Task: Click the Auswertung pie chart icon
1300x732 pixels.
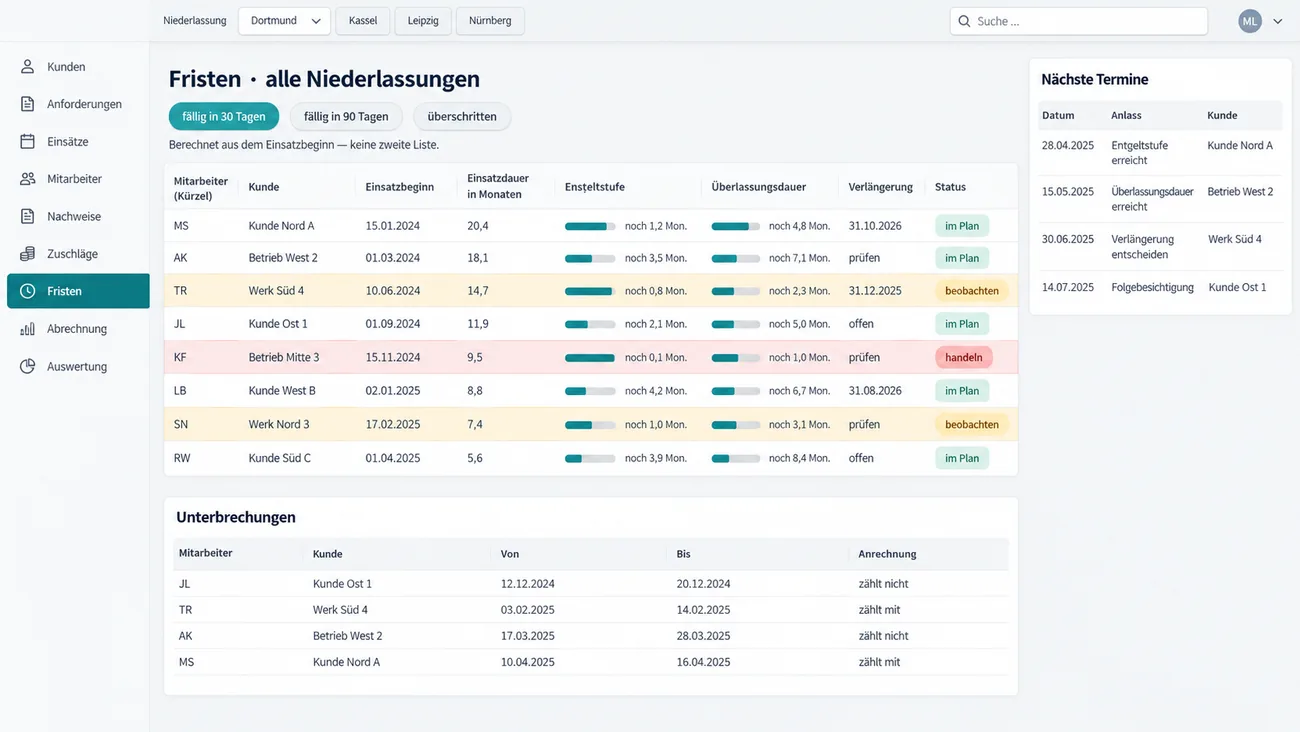Action: click(x=28, y=366)
